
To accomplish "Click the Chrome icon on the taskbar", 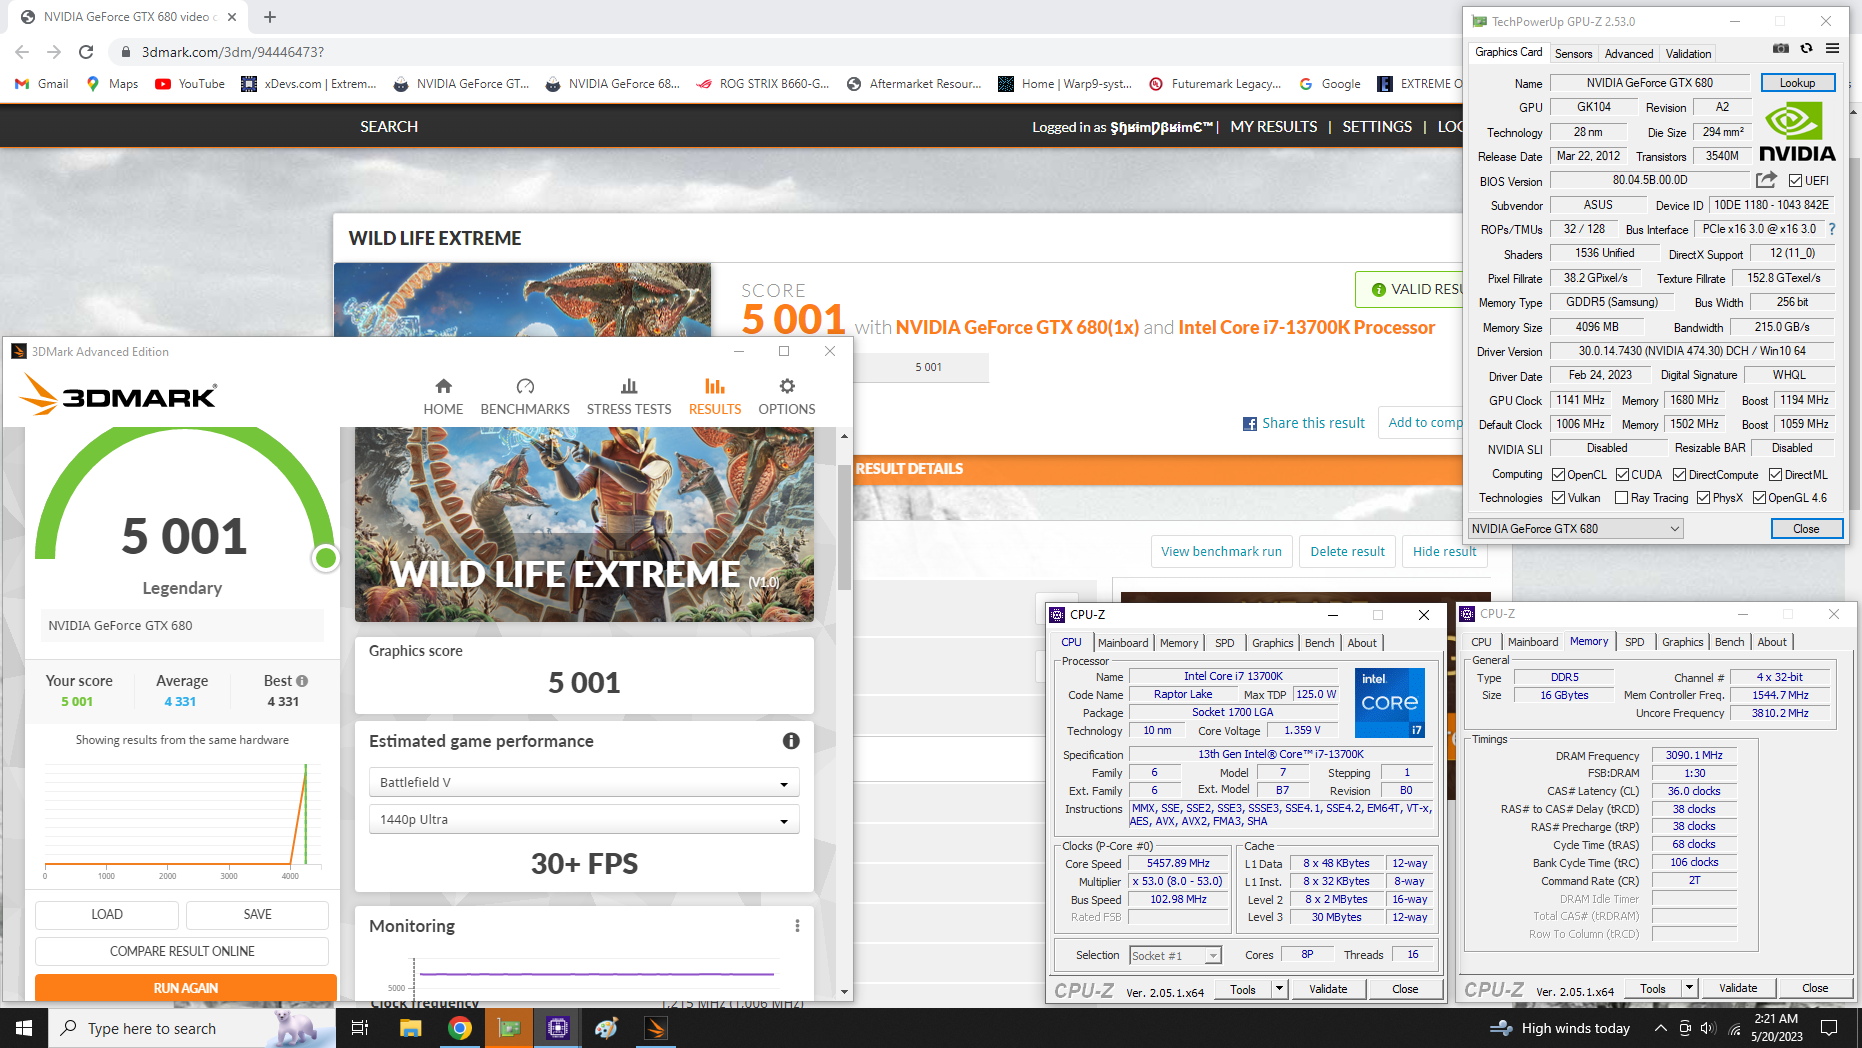I will pos(460,1028).
